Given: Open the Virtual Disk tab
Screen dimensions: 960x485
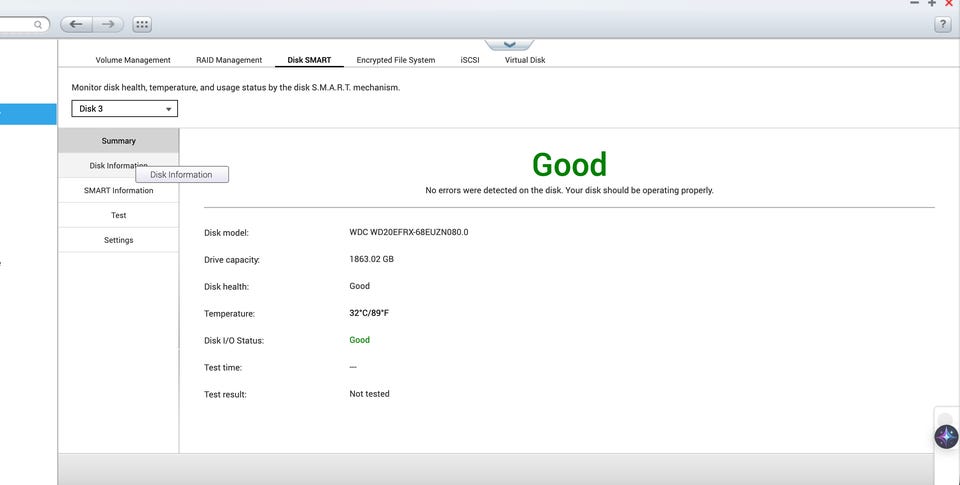Looking at the screenshot, I should click(x=525, y=60).
